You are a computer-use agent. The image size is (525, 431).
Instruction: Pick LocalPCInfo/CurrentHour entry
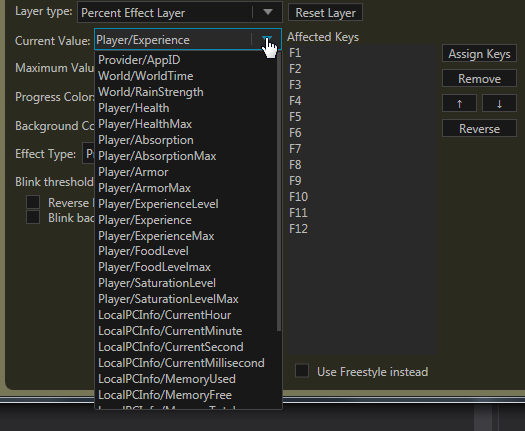[186, 315]
